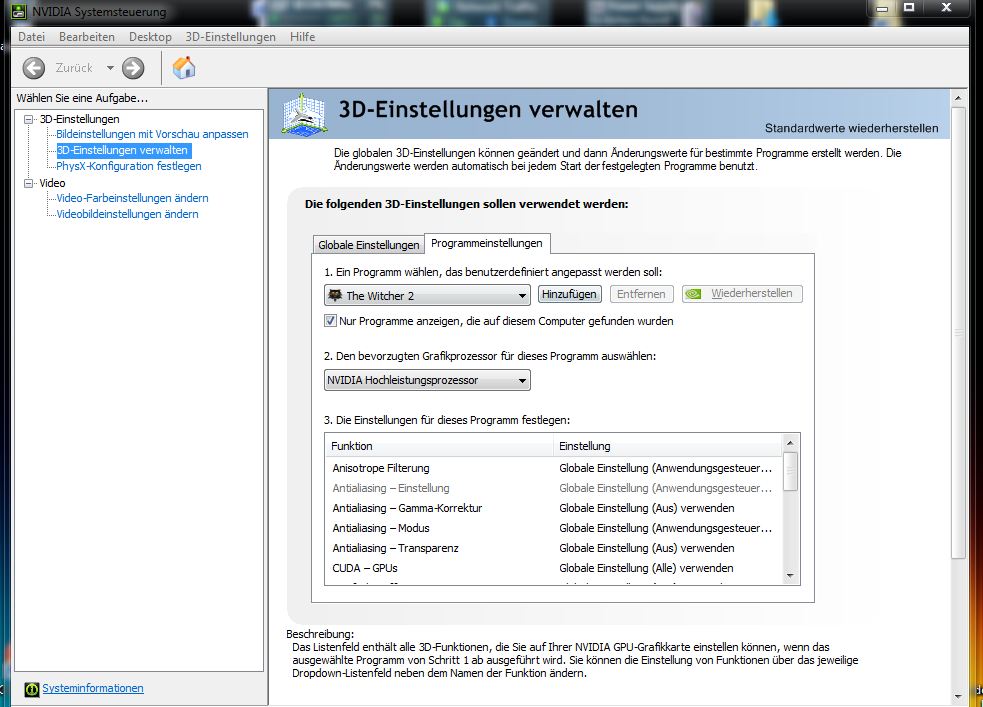This screenshot has height=707, width=983.
Task: Click the Forward arrow icon
Action: [x=133, y=68]
